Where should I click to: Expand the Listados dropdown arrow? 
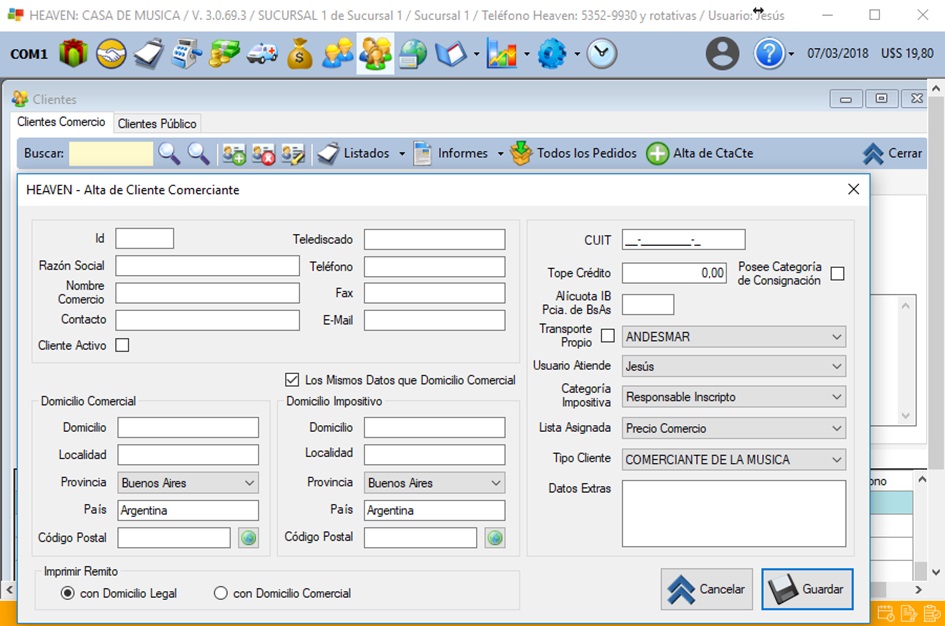[x=401, y=154]
